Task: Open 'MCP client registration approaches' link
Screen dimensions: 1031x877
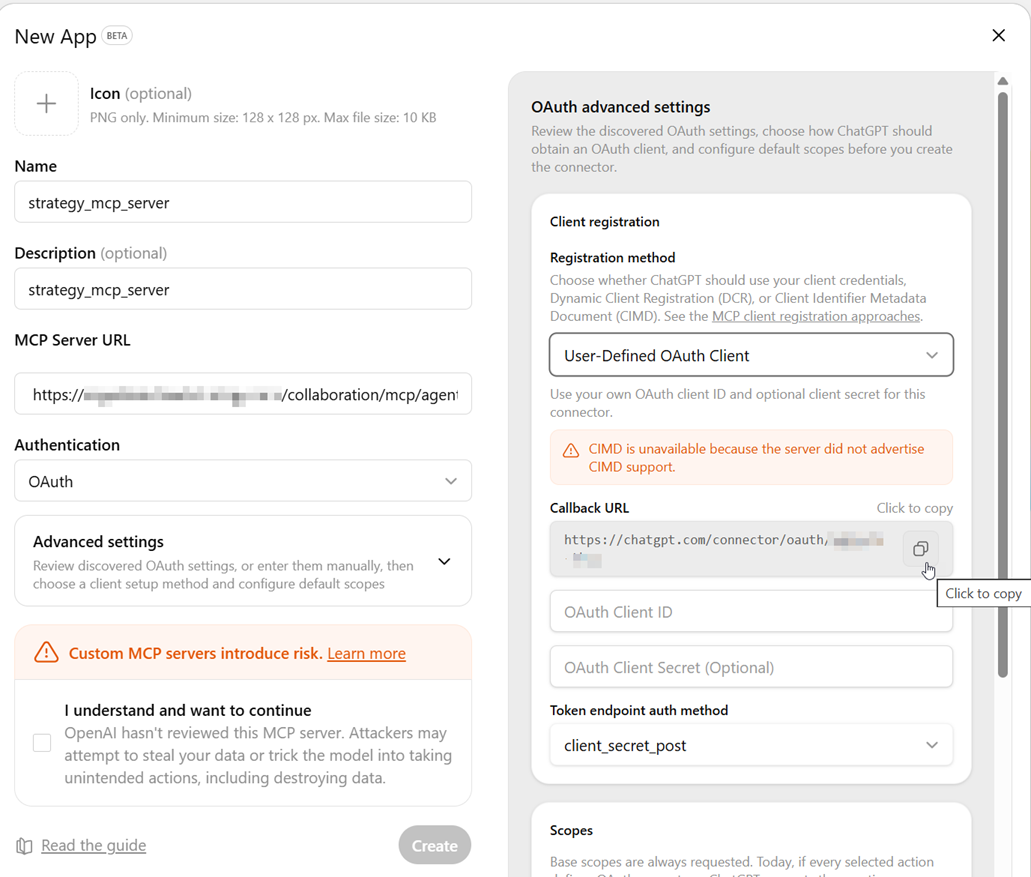Action: [x=815, y=316]
